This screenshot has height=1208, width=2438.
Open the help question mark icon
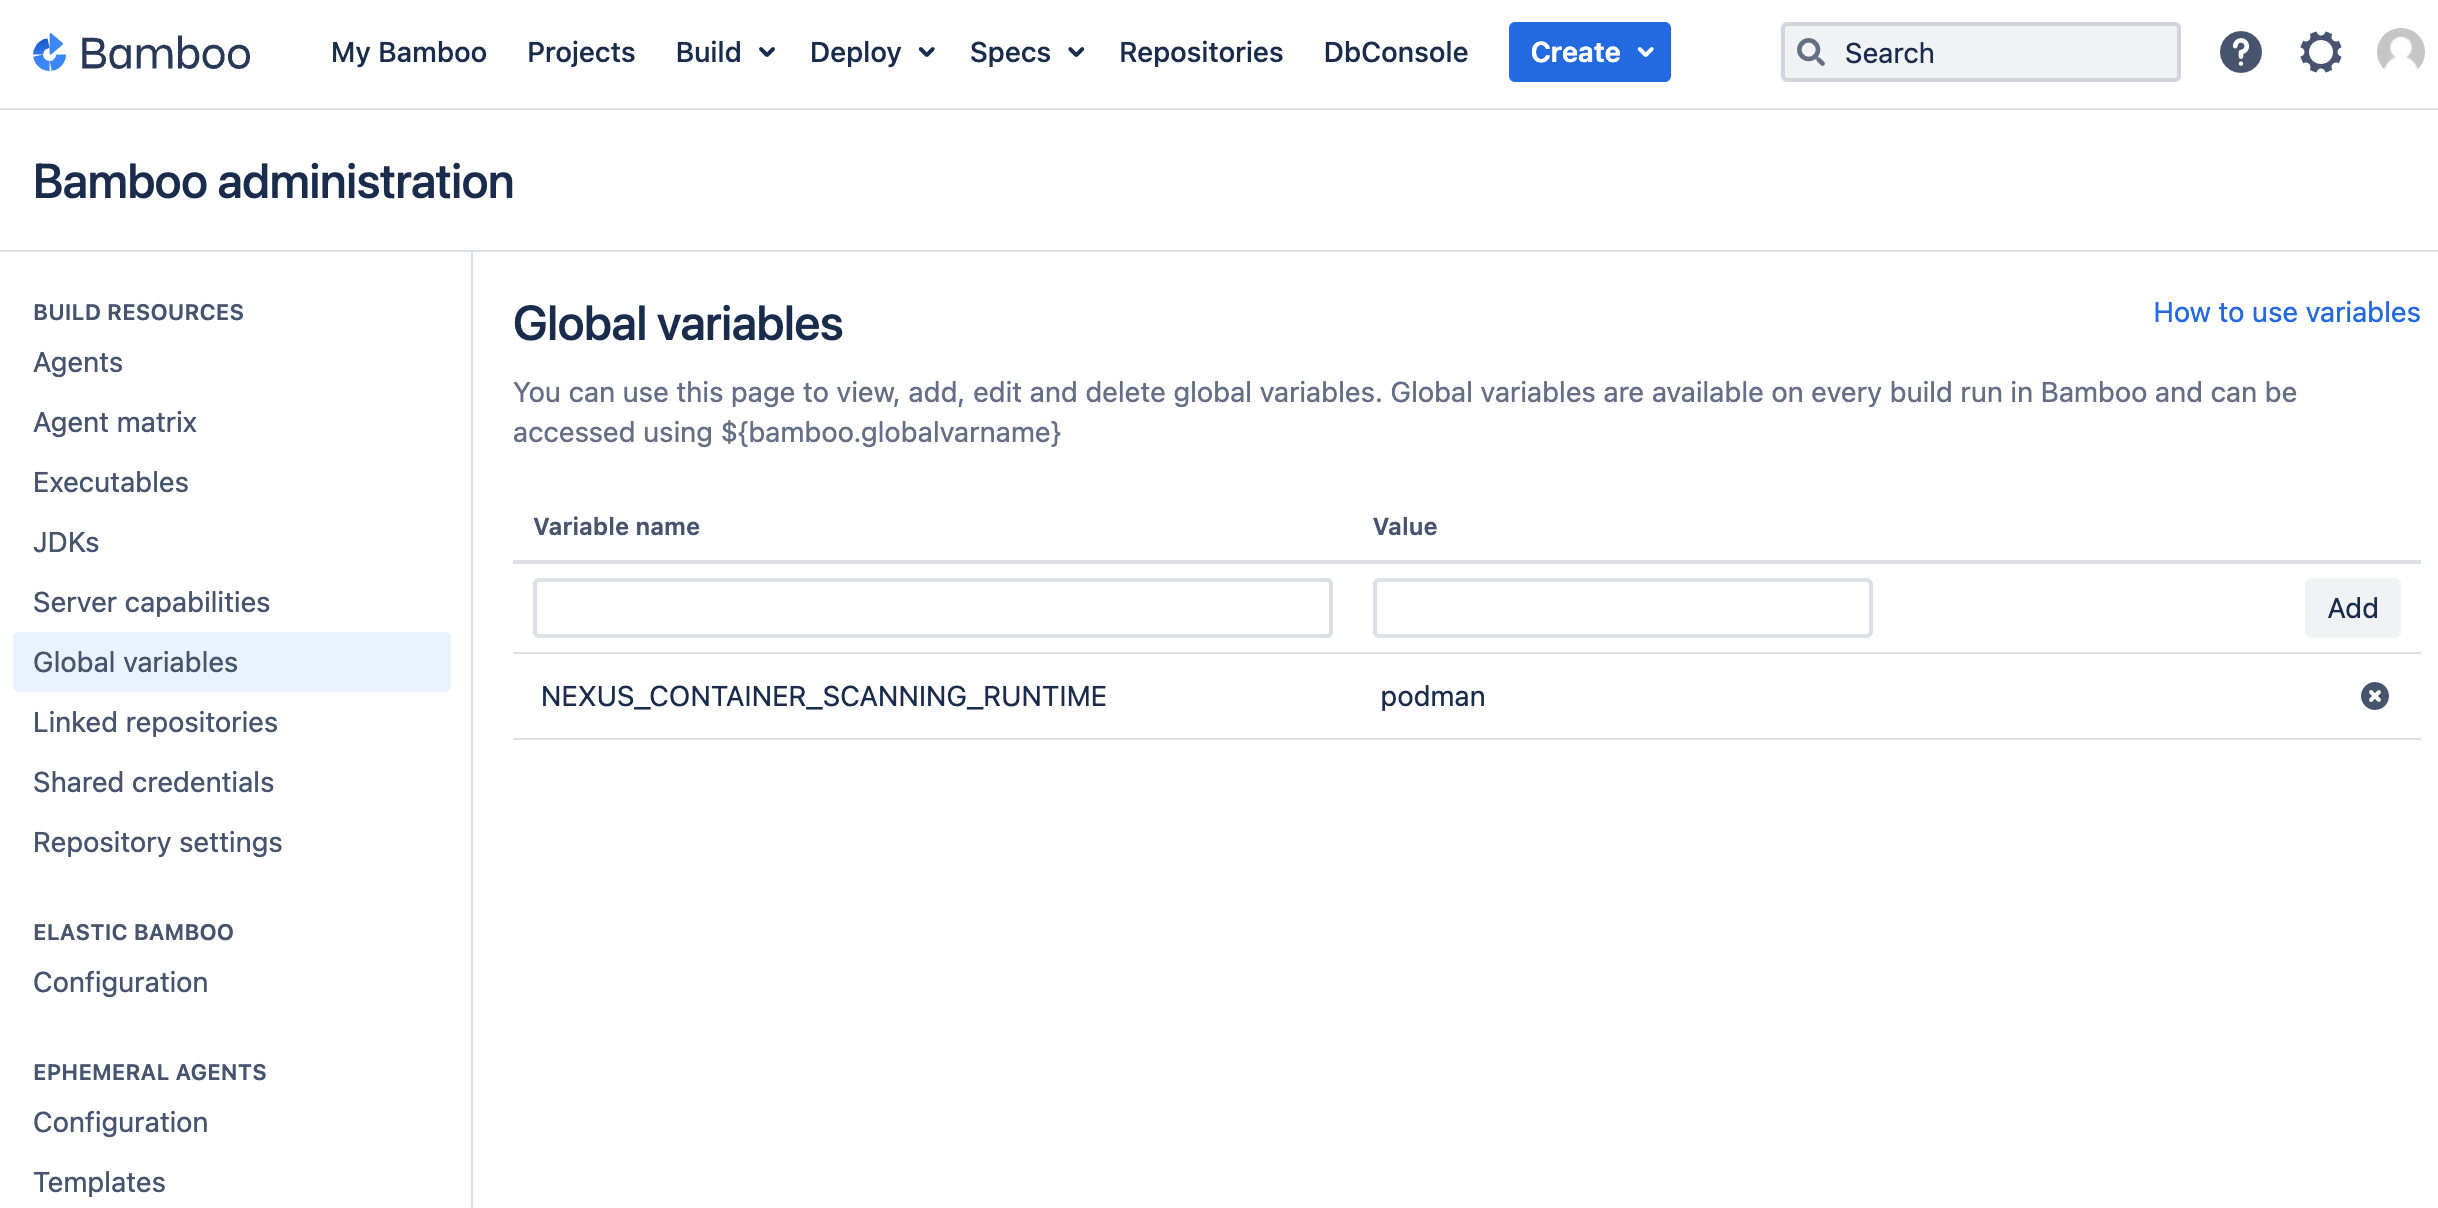coord(2241,53)
